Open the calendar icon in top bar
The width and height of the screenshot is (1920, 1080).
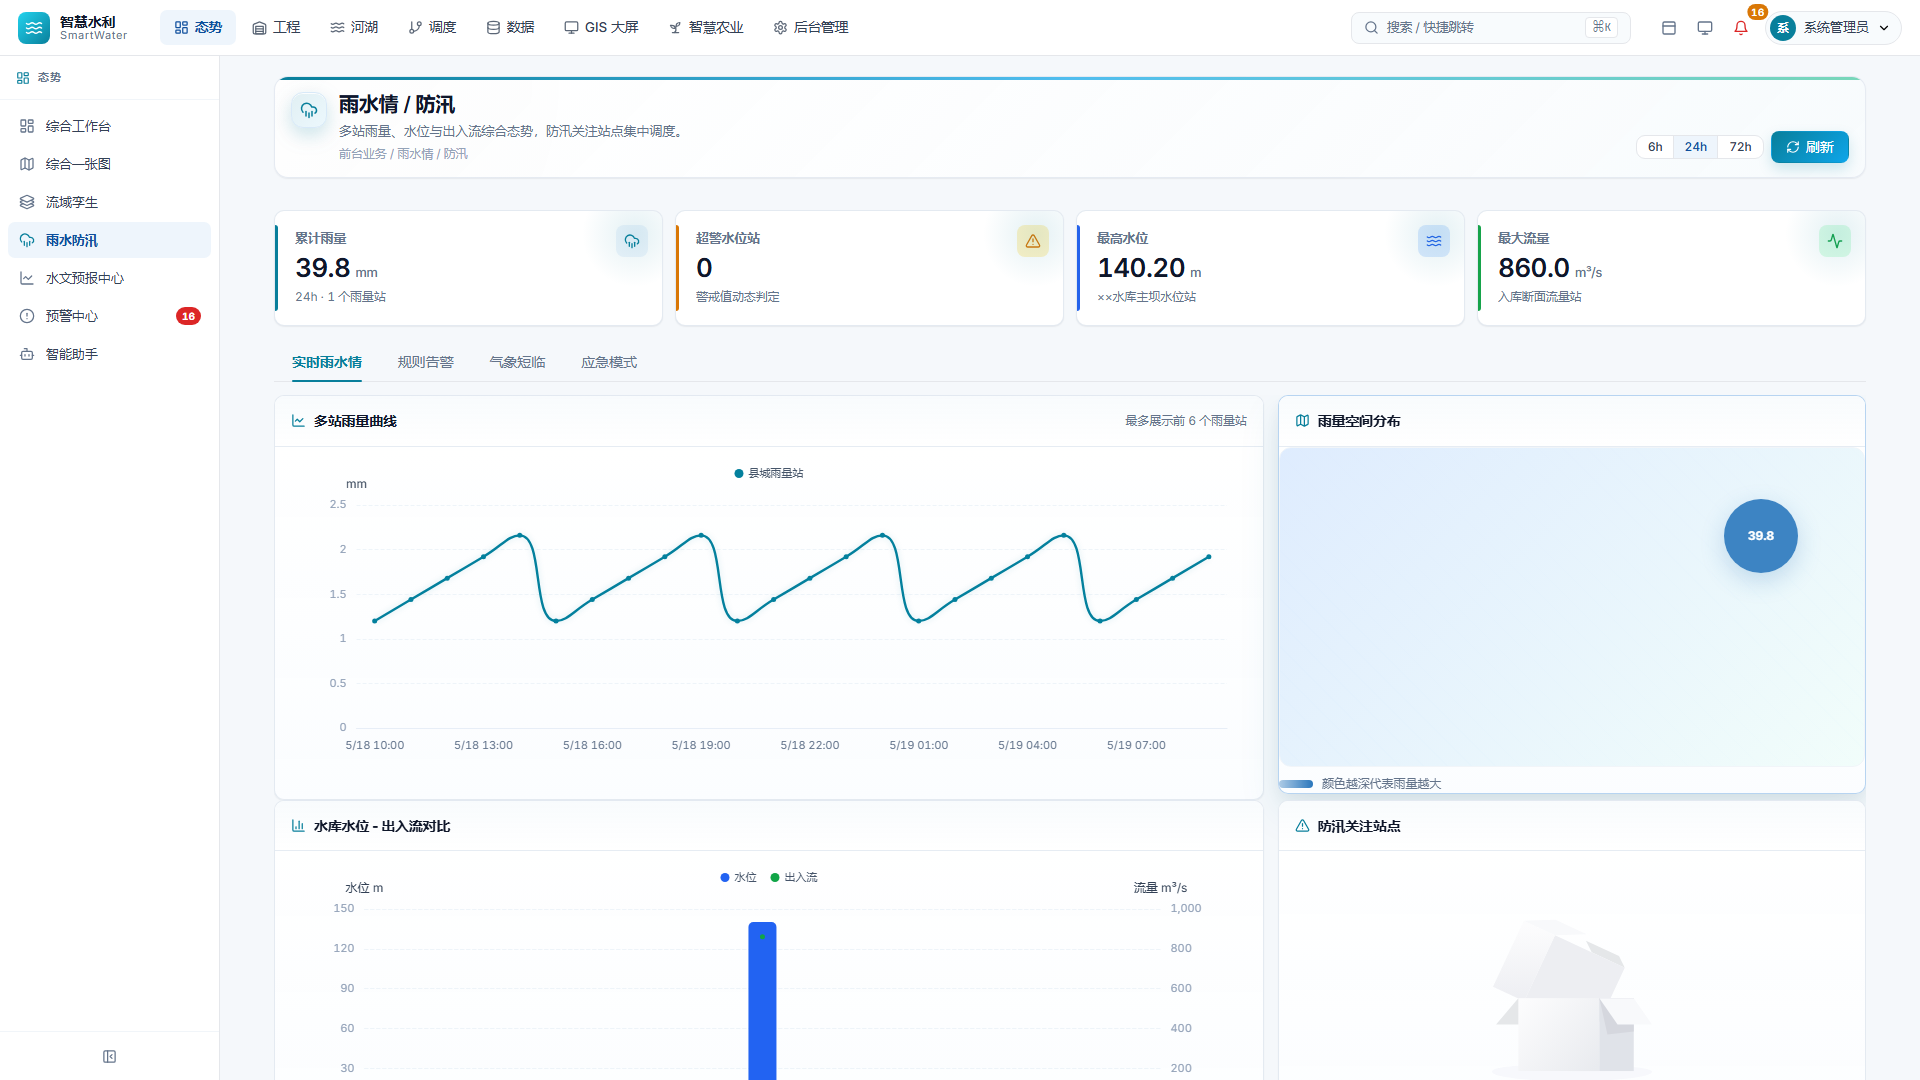1669,28
